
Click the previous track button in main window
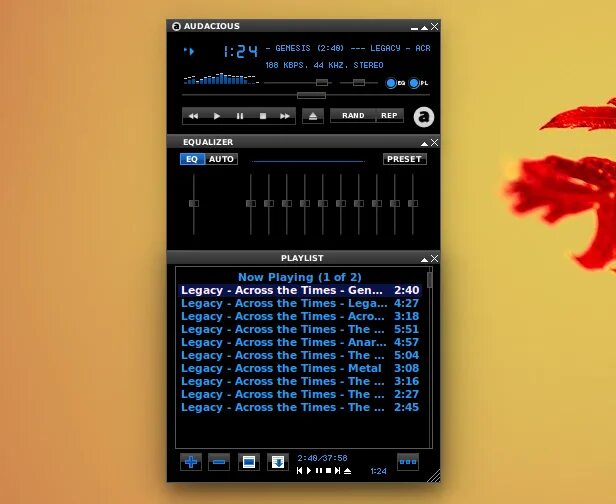(x=193, y=116)
